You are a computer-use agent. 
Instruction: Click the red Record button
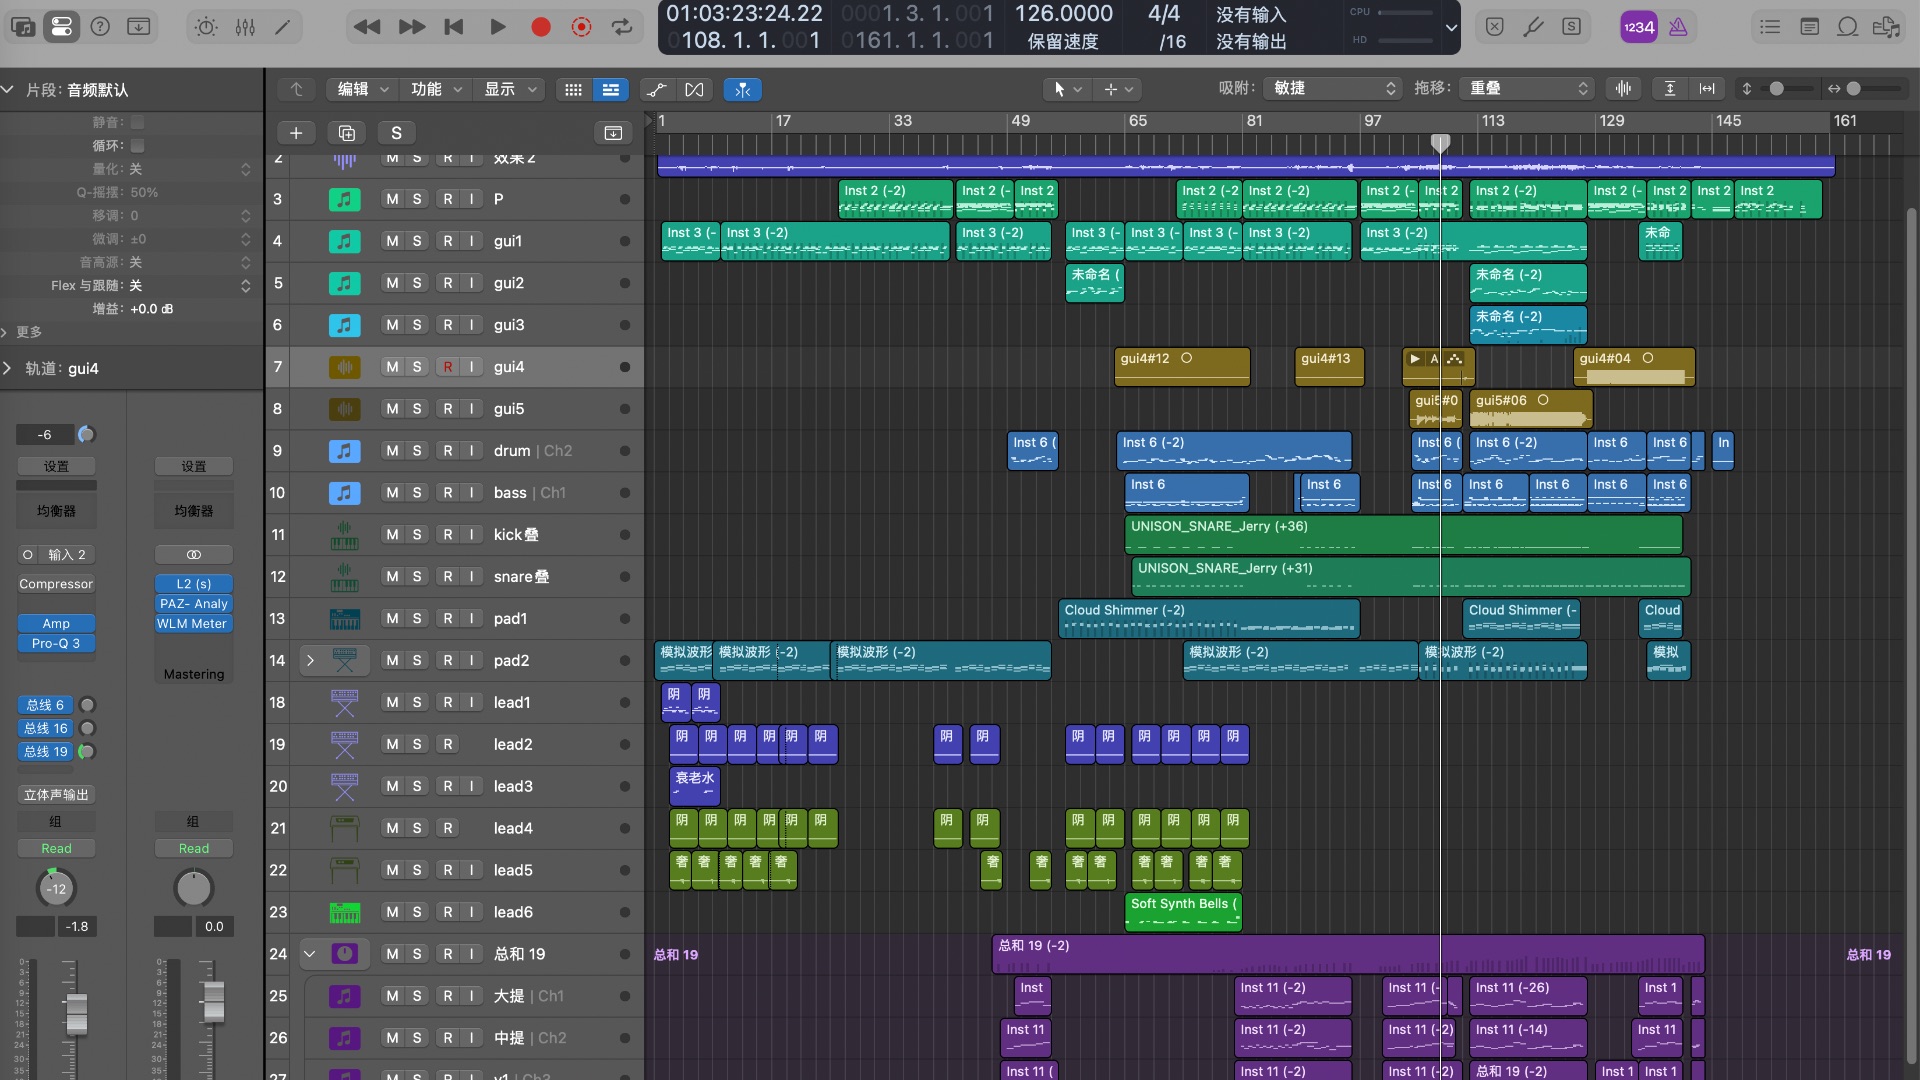click(x=540, y=27)
